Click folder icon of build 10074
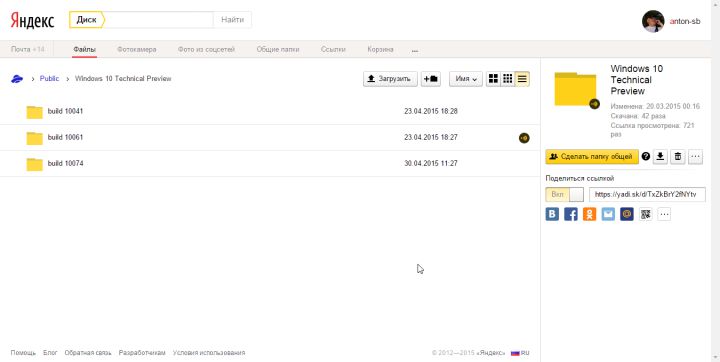Image resolution: width=720 pixels, height=362 pixels. click(x=34, y=164)
